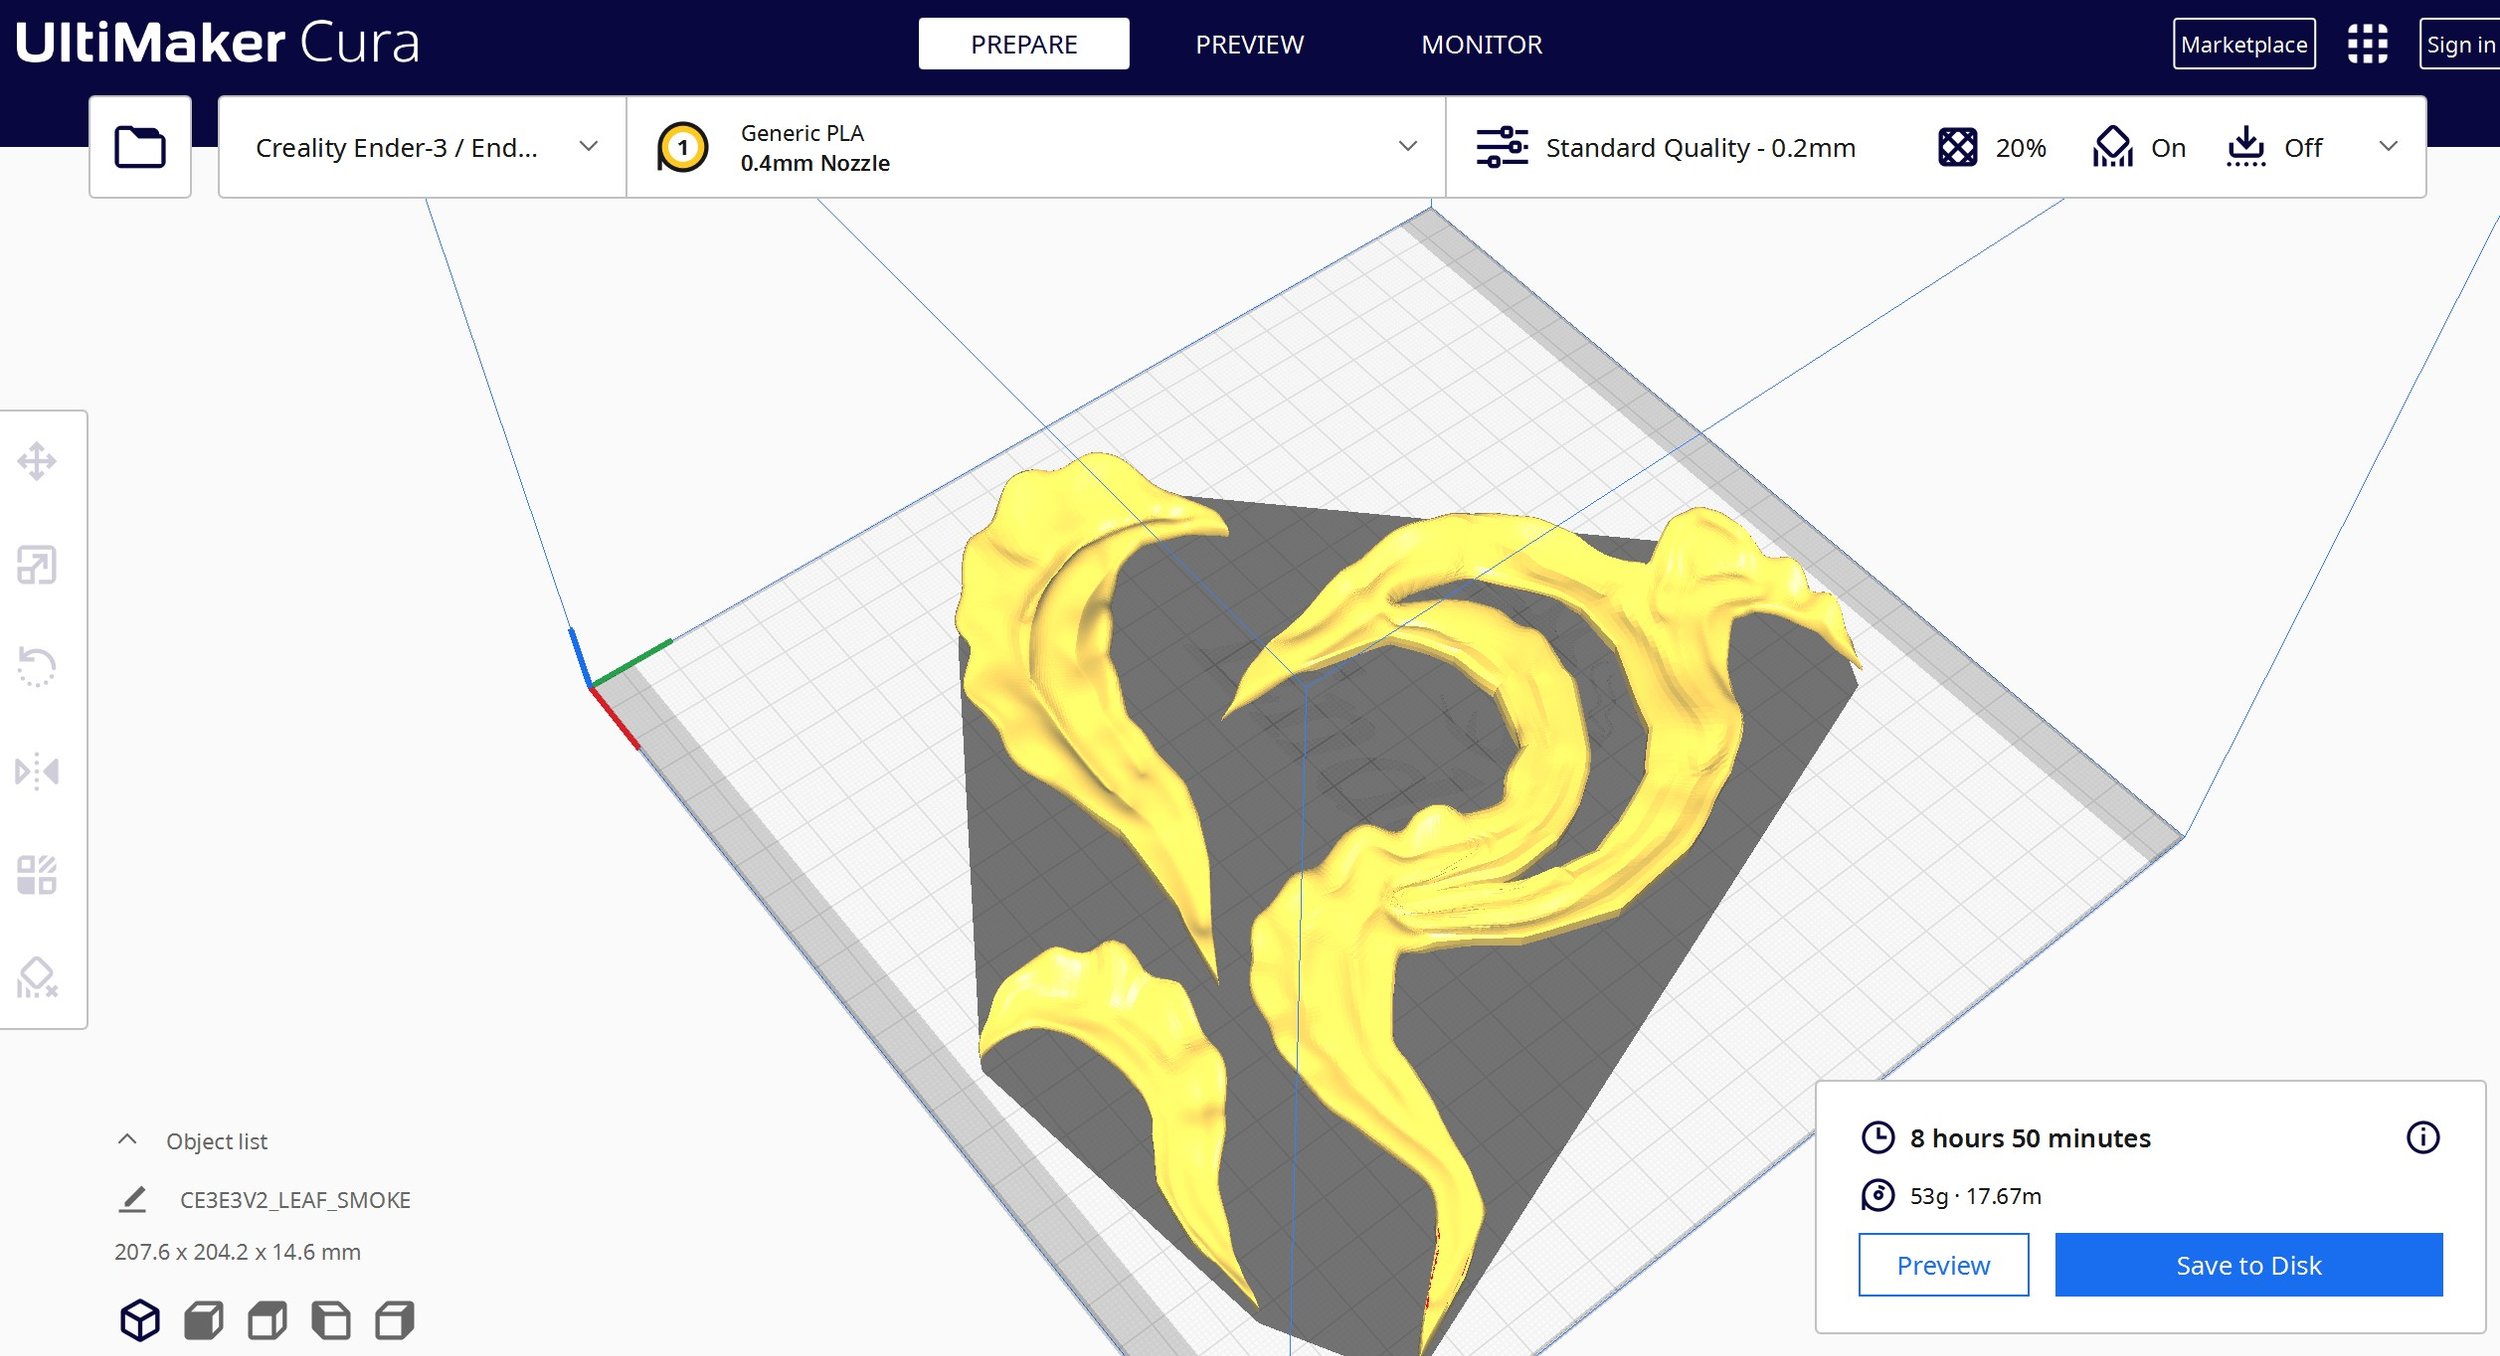
Task: Toggle support setting showing On
Action: pyautogui.click(x=2140, y=148)
